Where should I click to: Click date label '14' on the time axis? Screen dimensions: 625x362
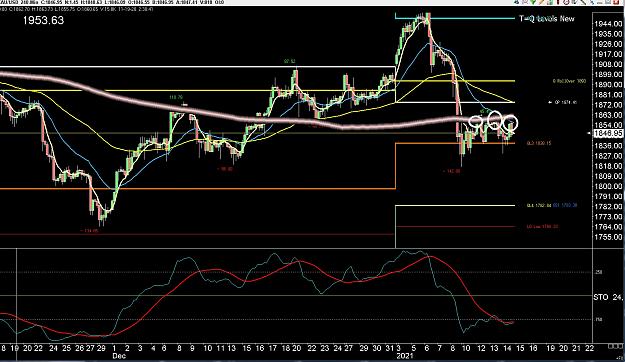[x=507, y=348]
